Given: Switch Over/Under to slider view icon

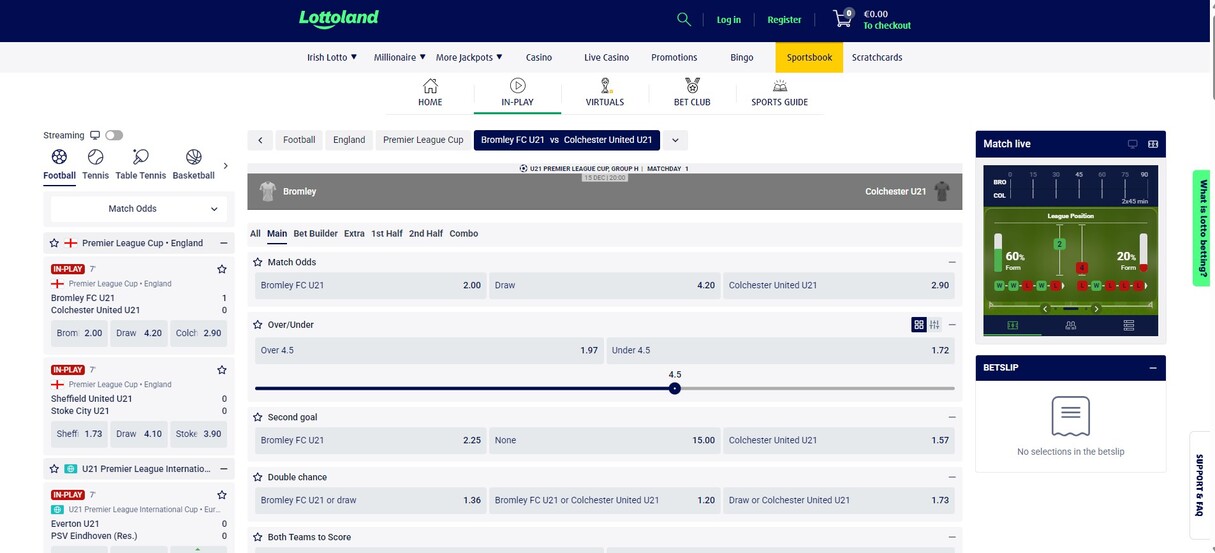Looking at the screenshot, I should [x=935, y=325].
